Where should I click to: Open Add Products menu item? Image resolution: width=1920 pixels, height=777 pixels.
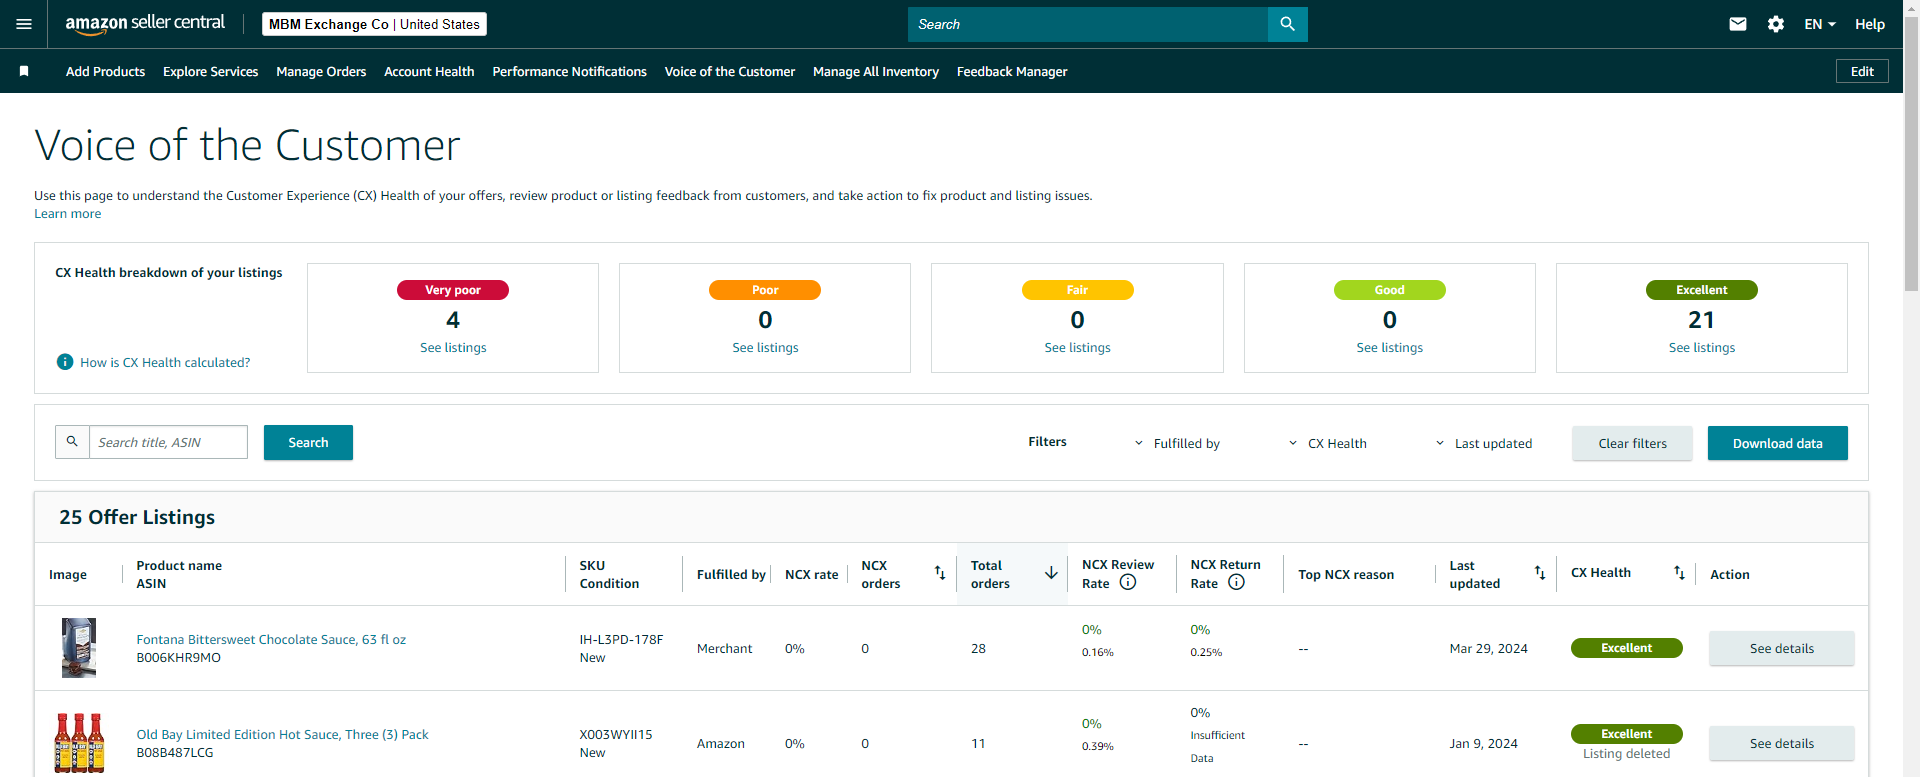(x=105, y=71)
